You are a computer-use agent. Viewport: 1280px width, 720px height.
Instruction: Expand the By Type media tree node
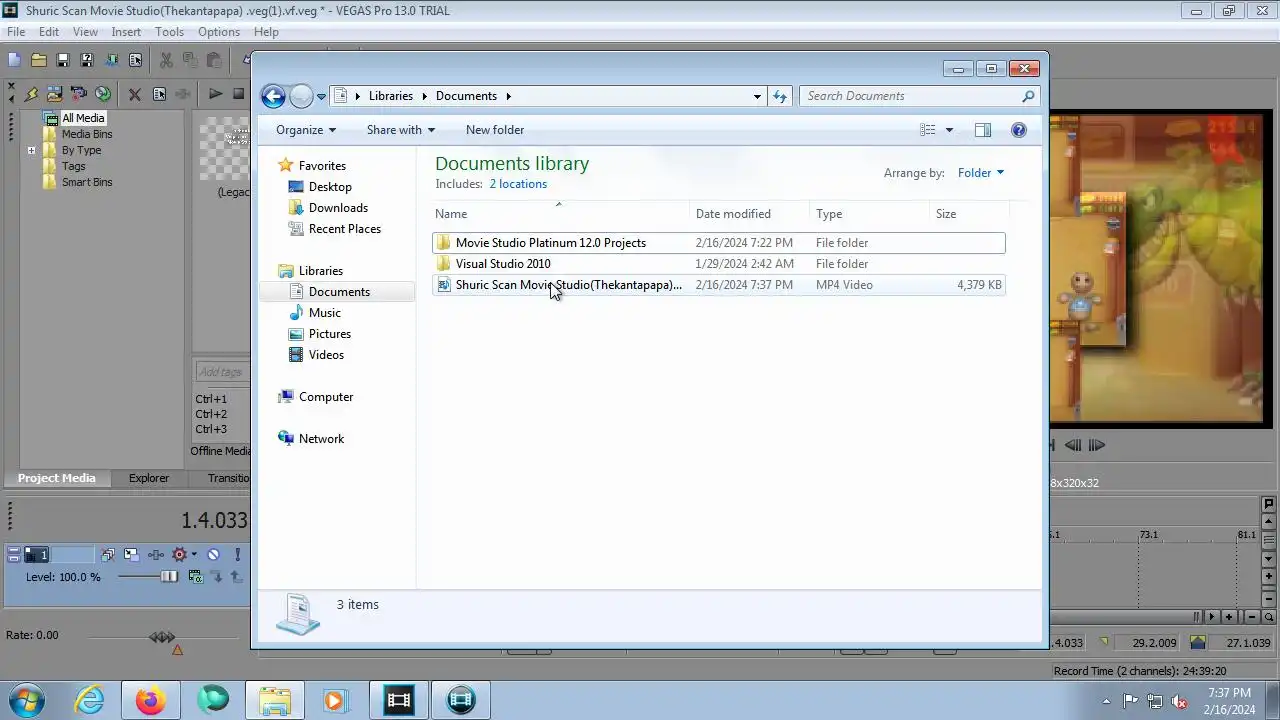[31, 150]
